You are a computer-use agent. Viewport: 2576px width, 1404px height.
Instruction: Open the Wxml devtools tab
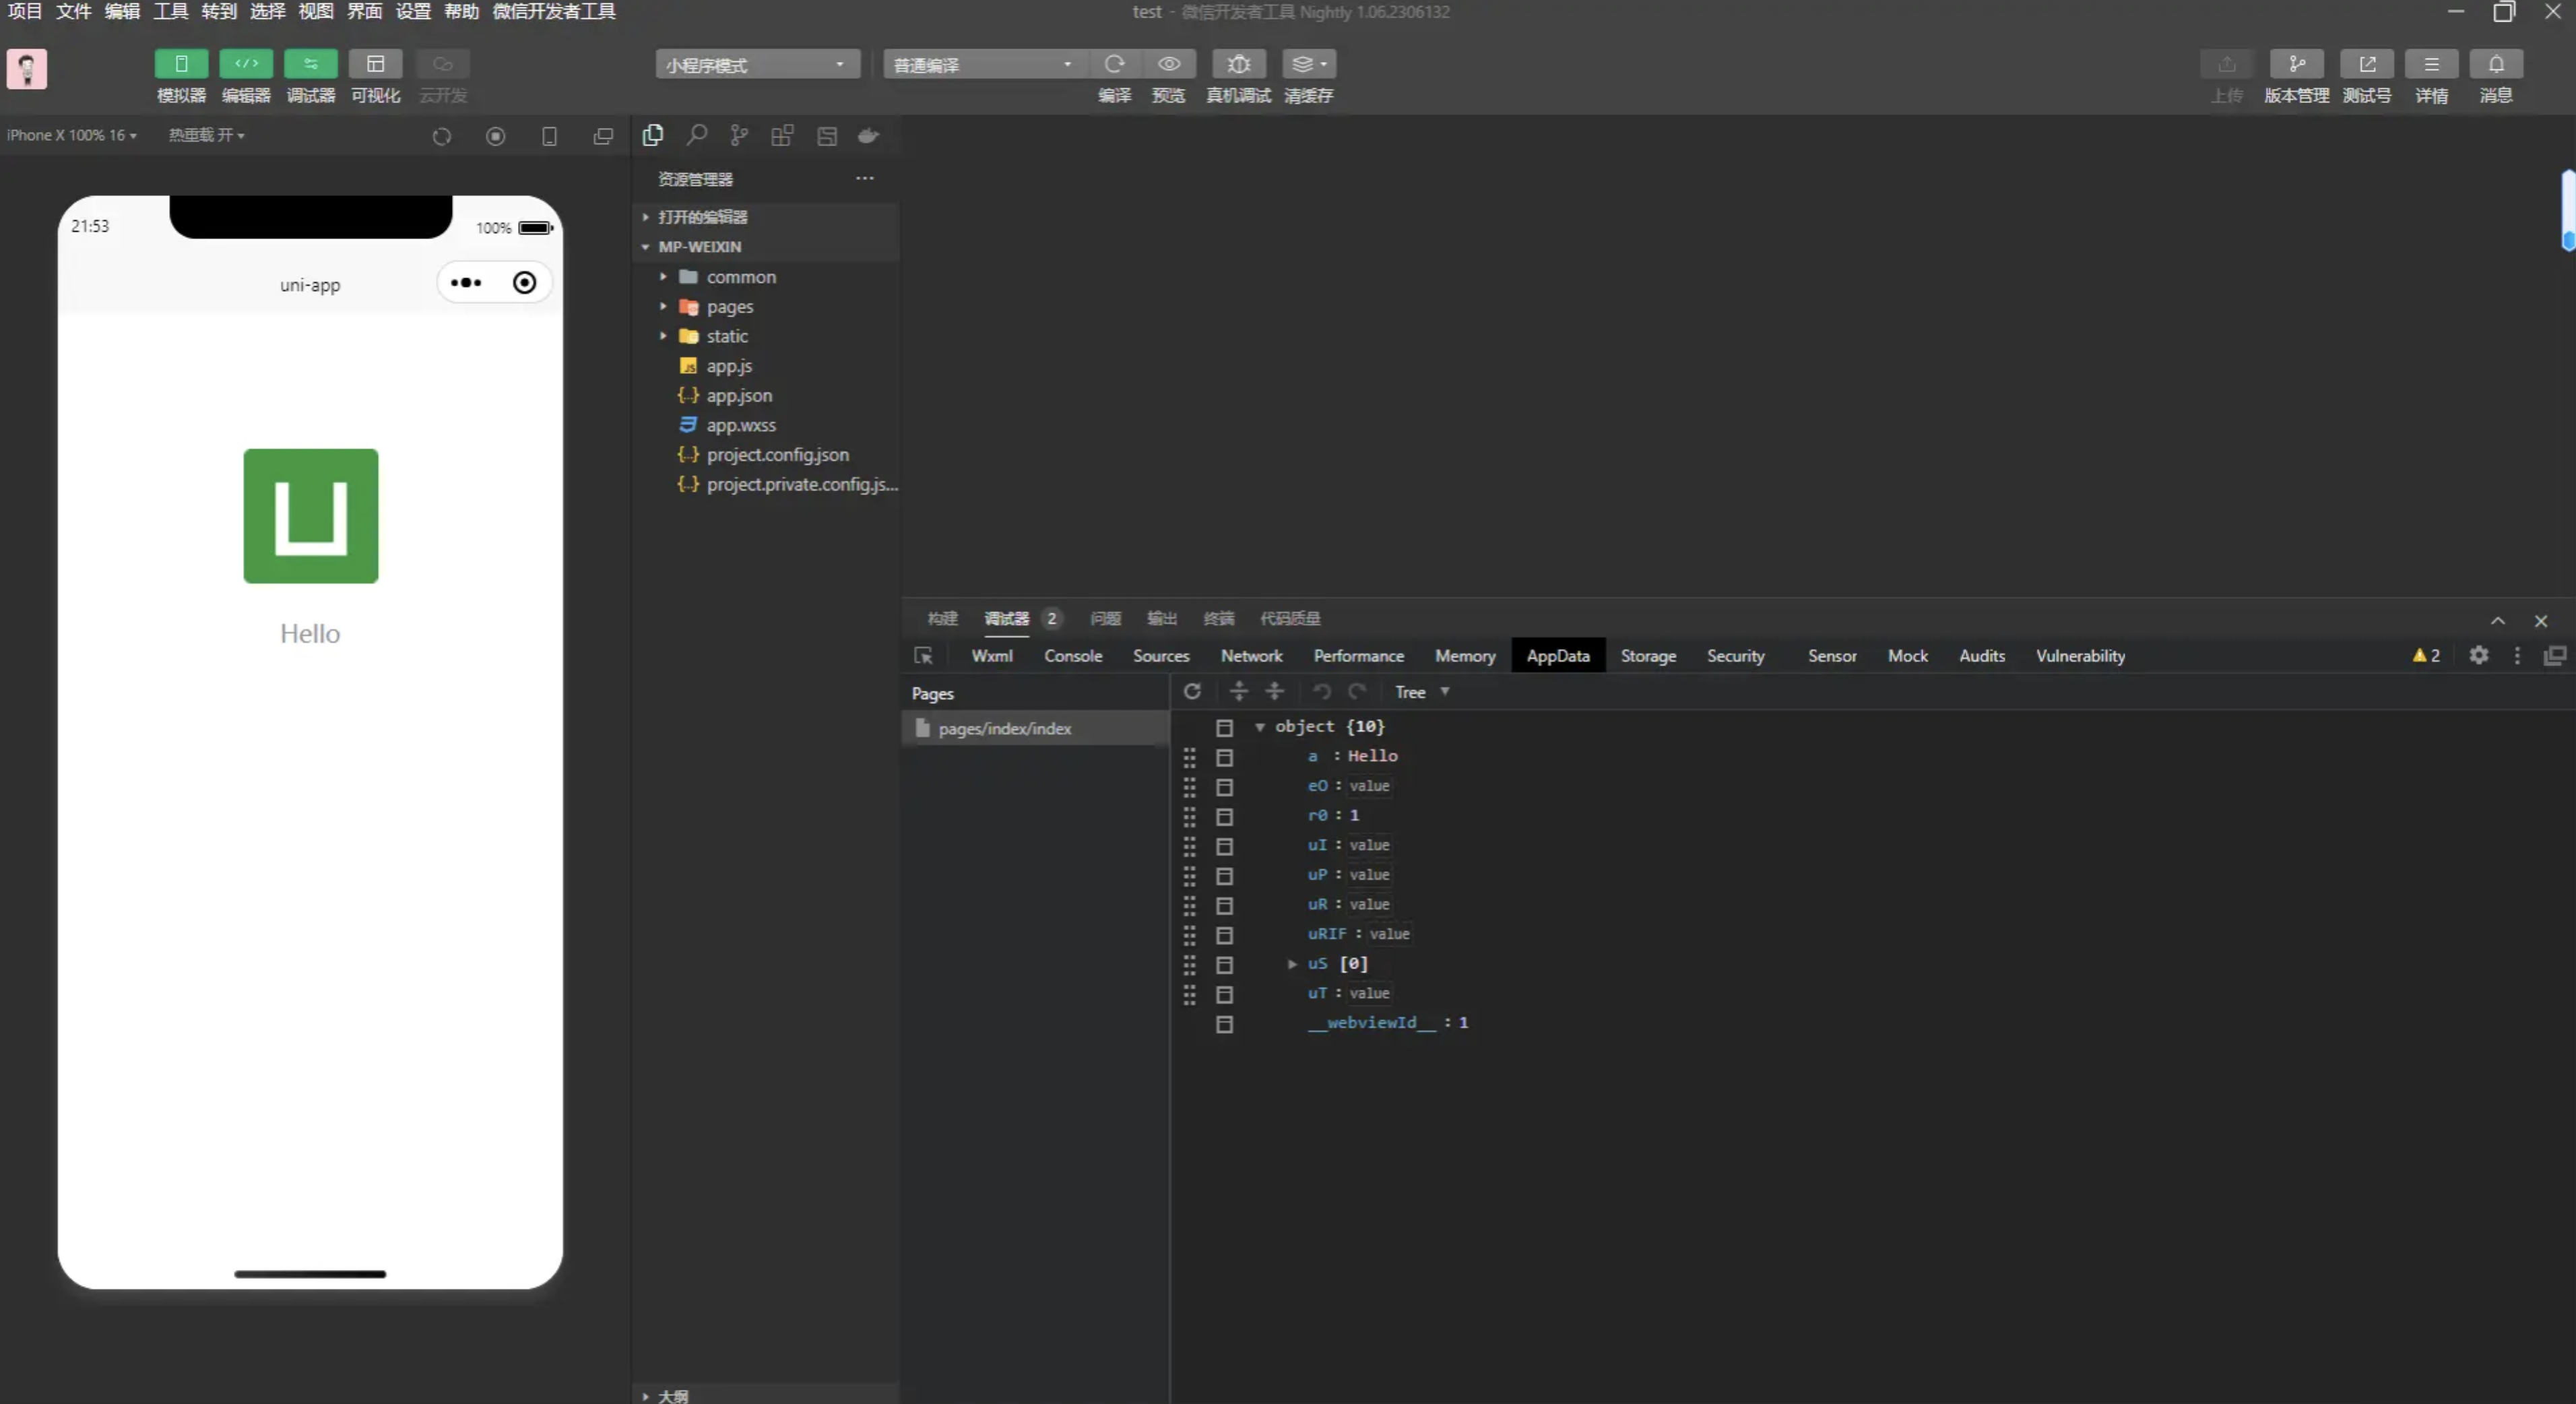tap(992, 656)
